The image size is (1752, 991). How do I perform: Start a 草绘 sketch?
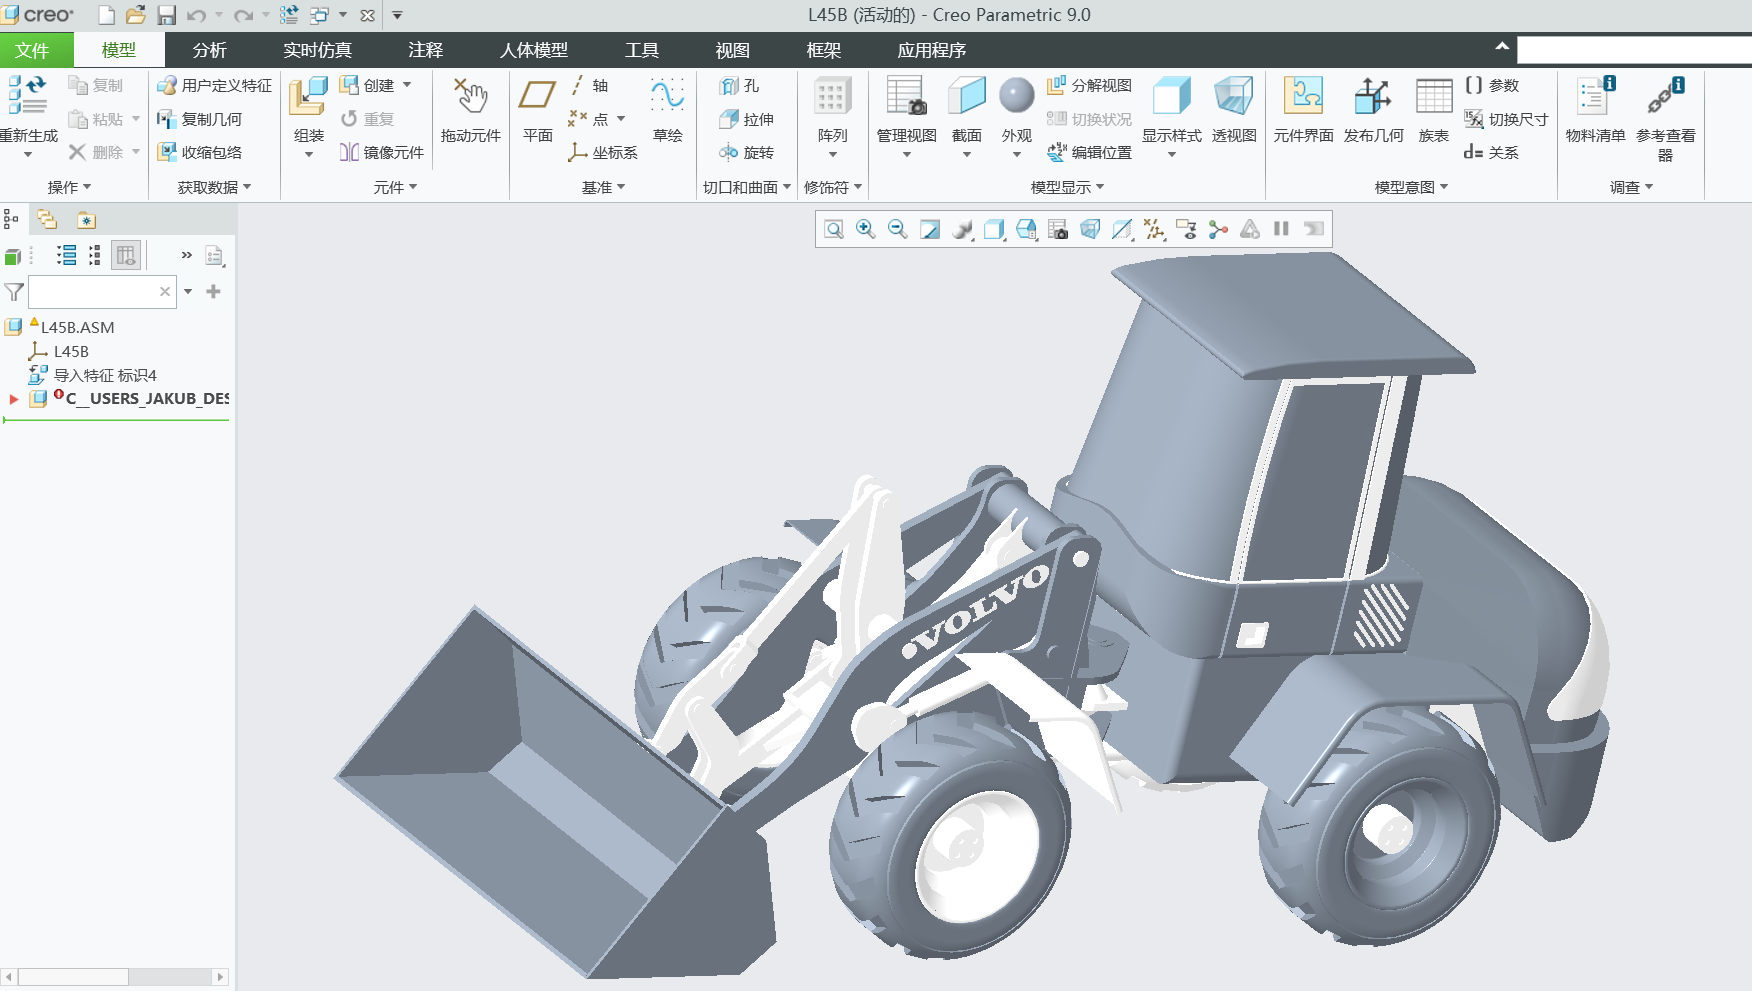point(667,110)
